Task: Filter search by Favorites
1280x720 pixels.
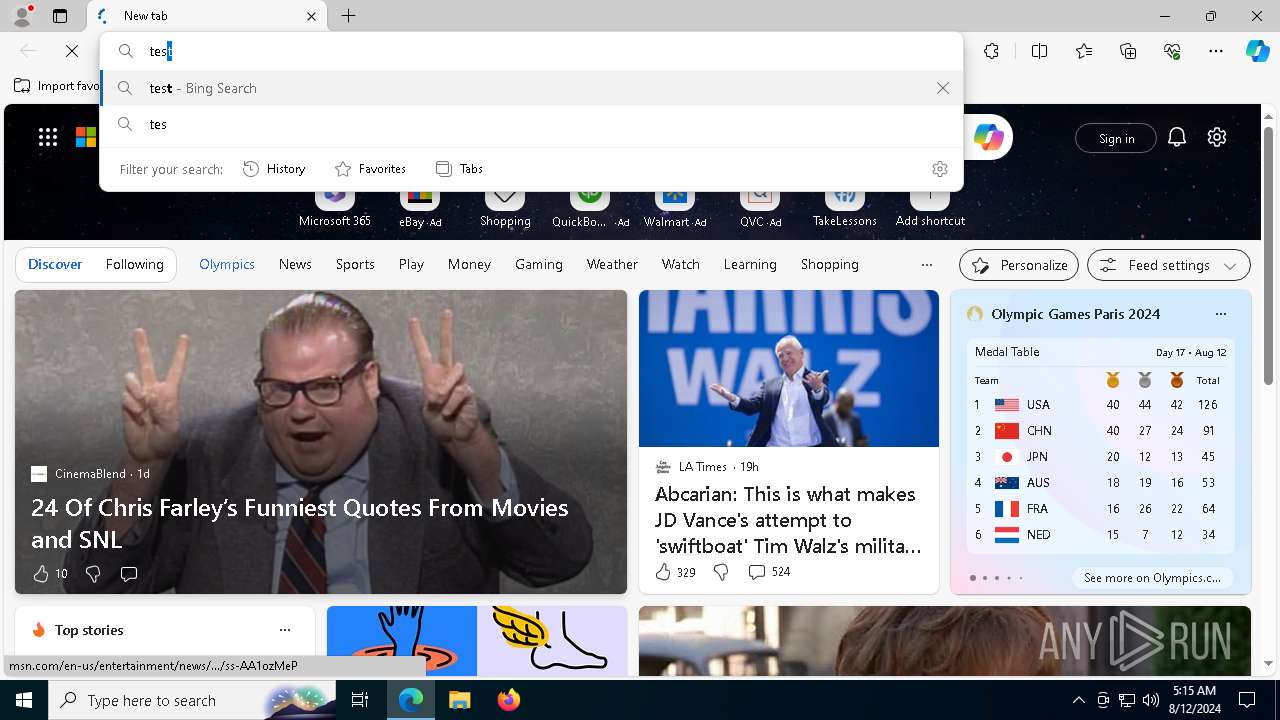Action: click(x=370, y=169)
